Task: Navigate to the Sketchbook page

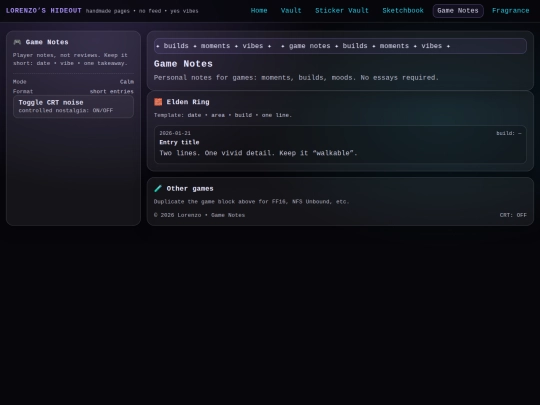Action: 403,11
